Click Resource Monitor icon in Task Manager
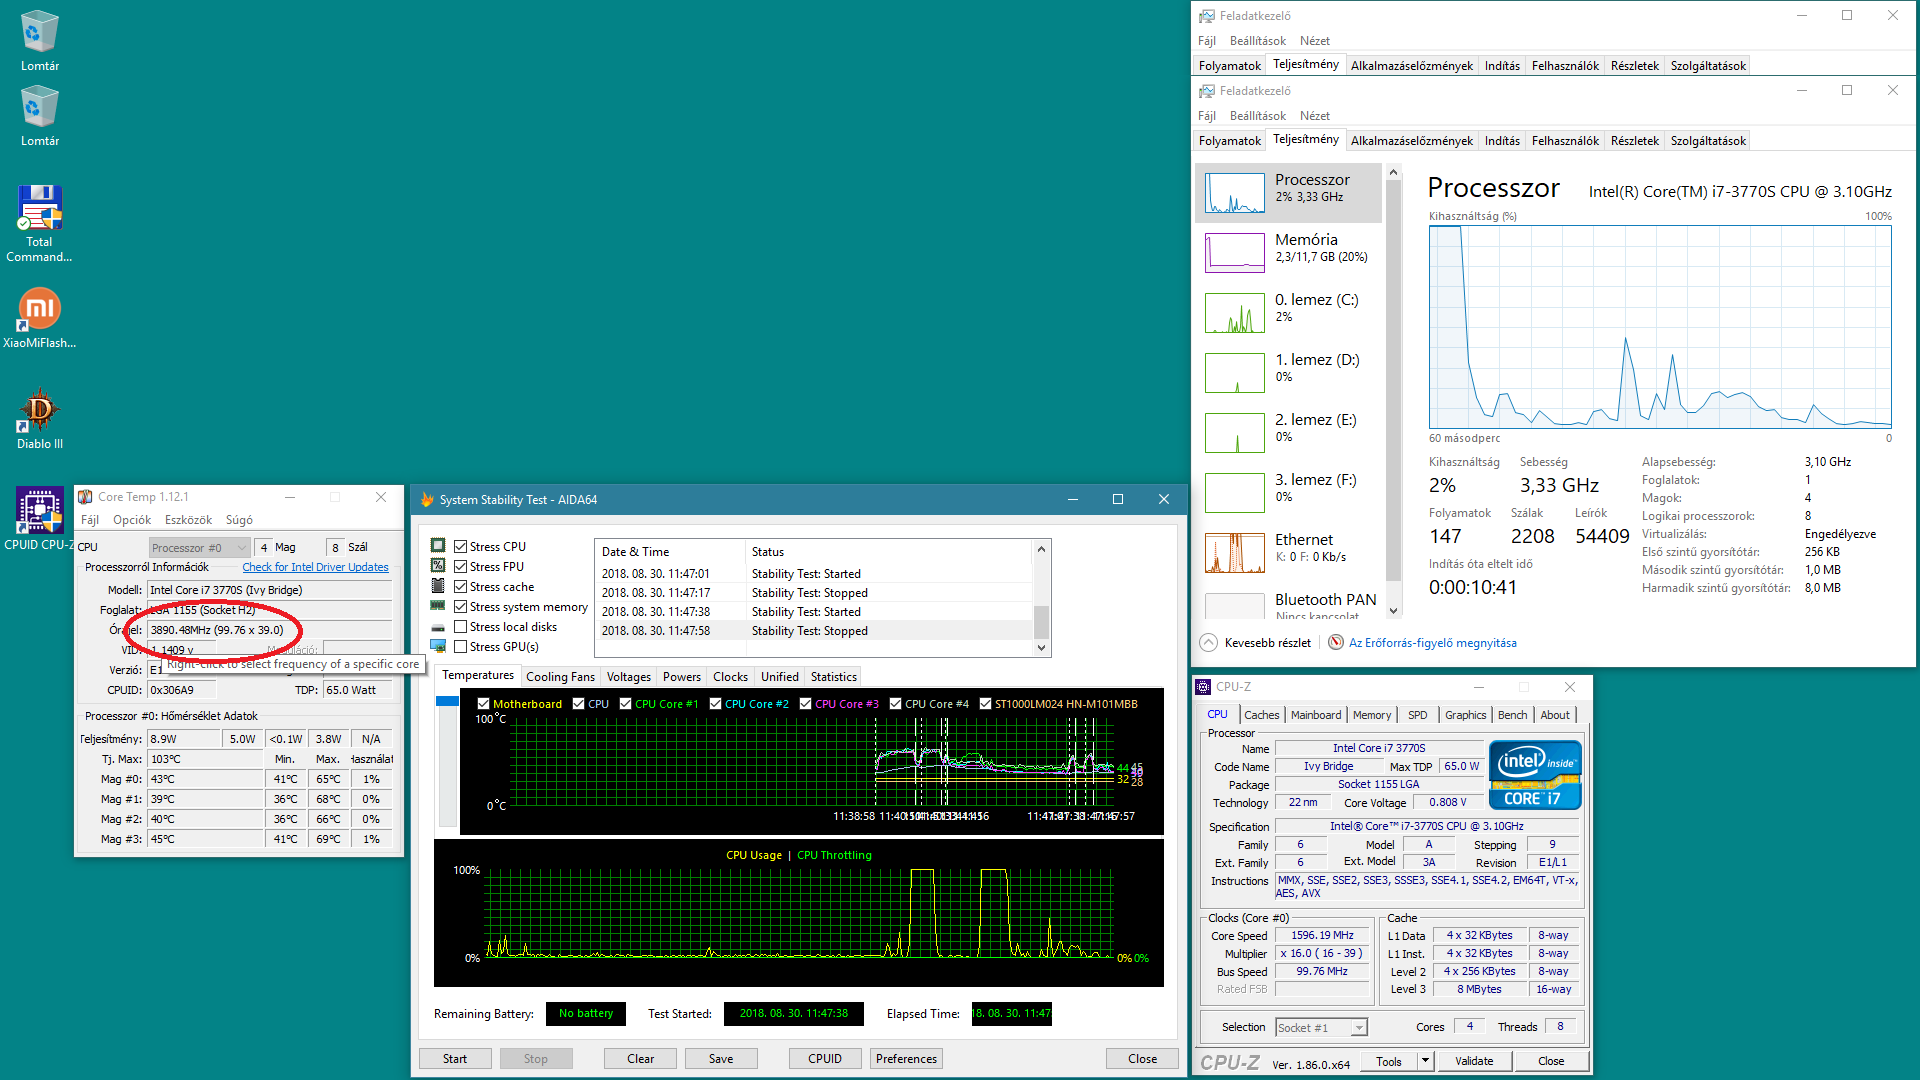This screenshot has width=1920, height=1080. point(1335,643)
